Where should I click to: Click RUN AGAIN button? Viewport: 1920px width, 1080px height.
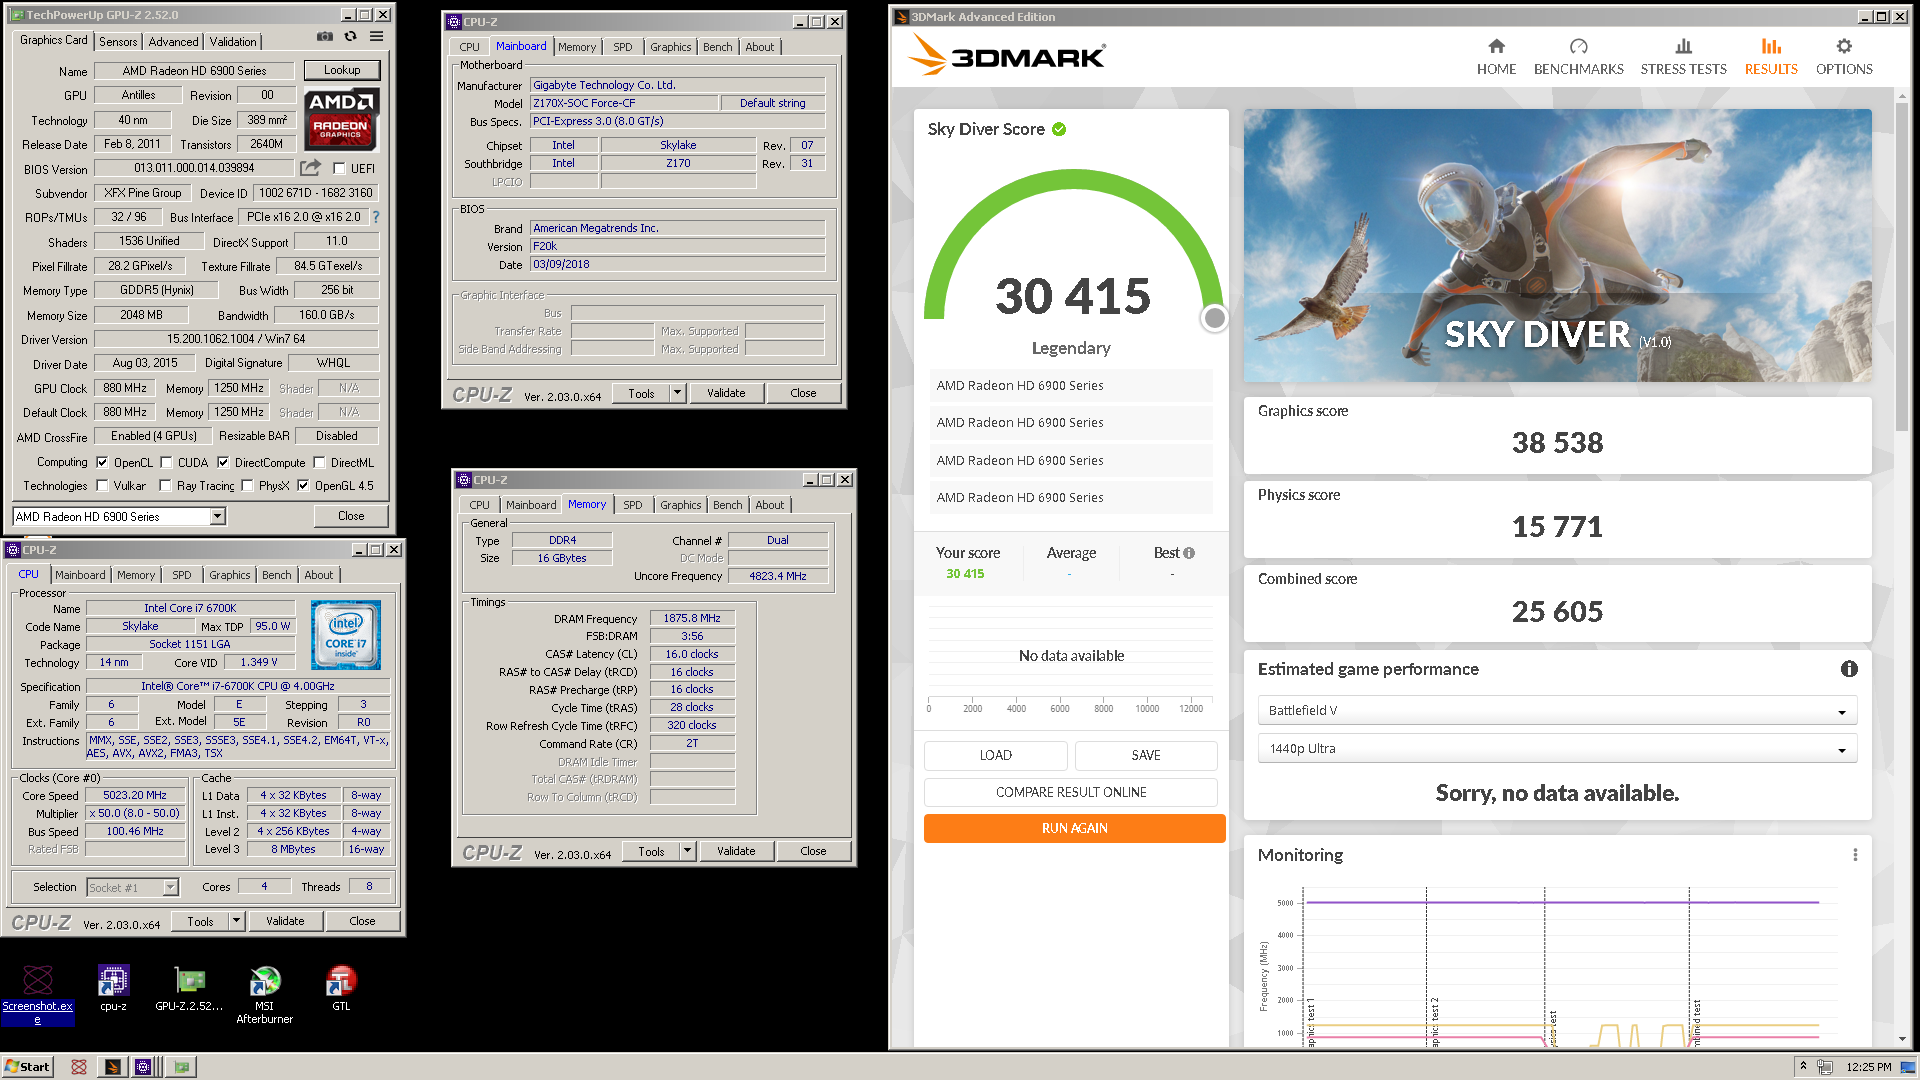tap(1074, 828)
